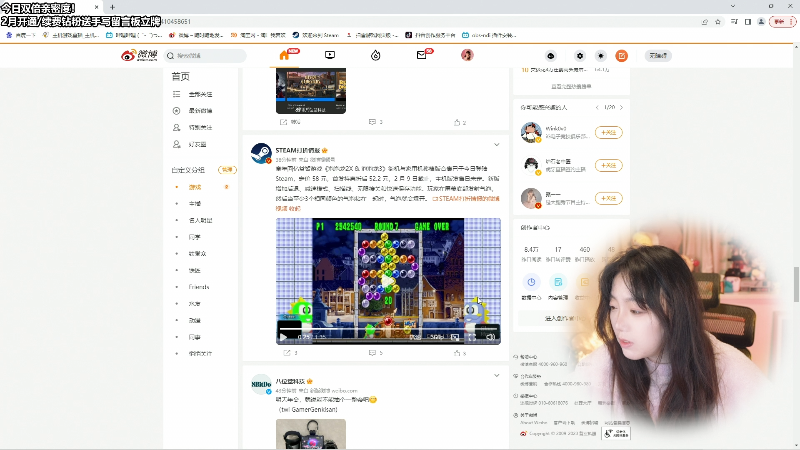Screen dimensions: 800x450
Task: Select the highlighted orange 游戏 group
Action: pyautogui.click(x=195, y=187)
